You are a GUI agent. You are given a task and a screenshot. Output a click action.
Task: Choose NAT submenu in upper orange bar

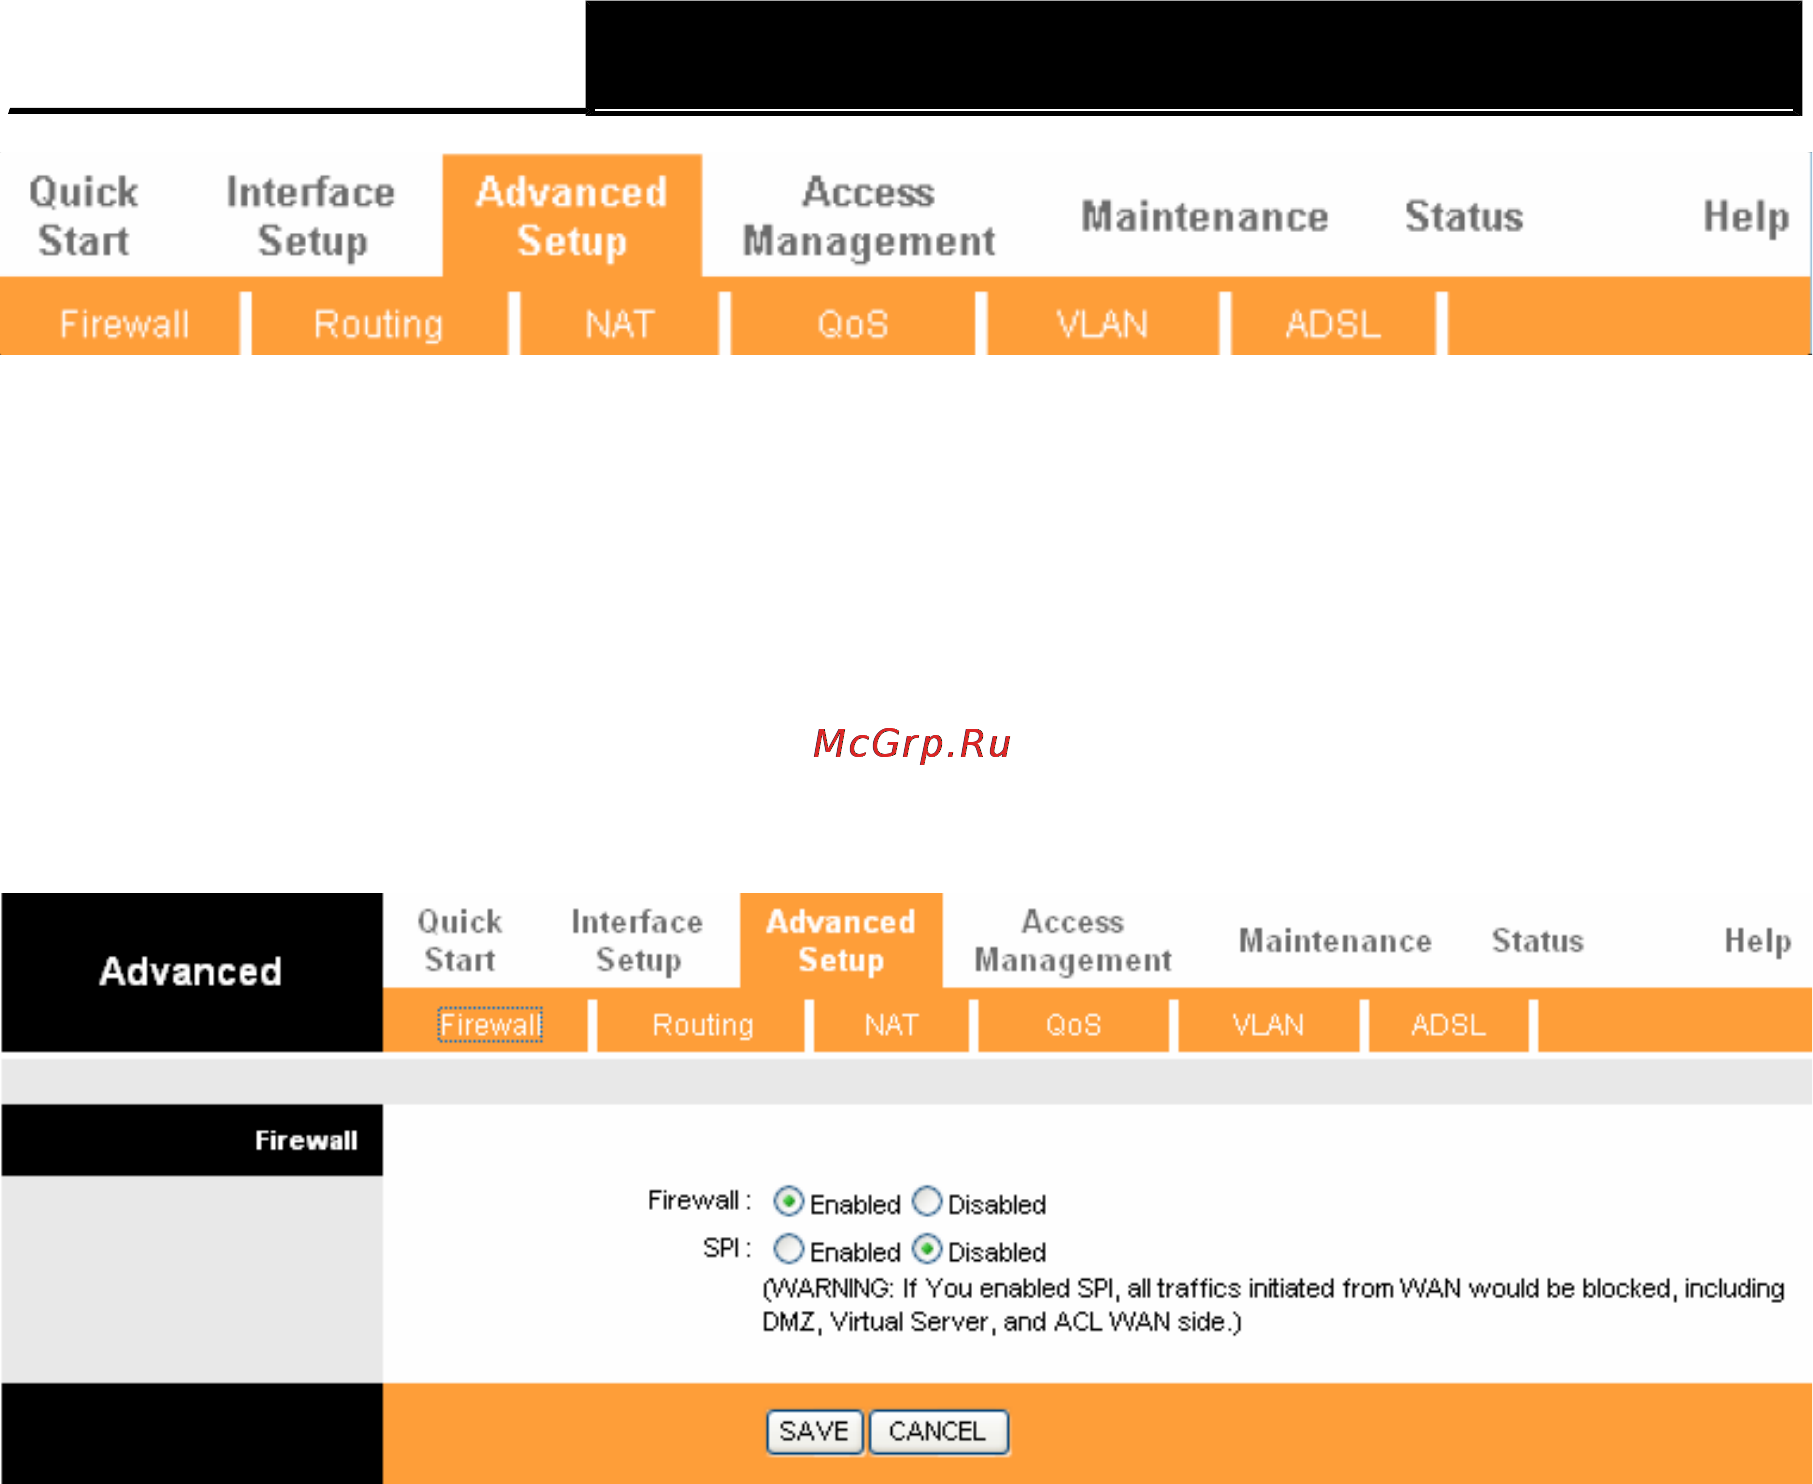[x=619, y=324]
